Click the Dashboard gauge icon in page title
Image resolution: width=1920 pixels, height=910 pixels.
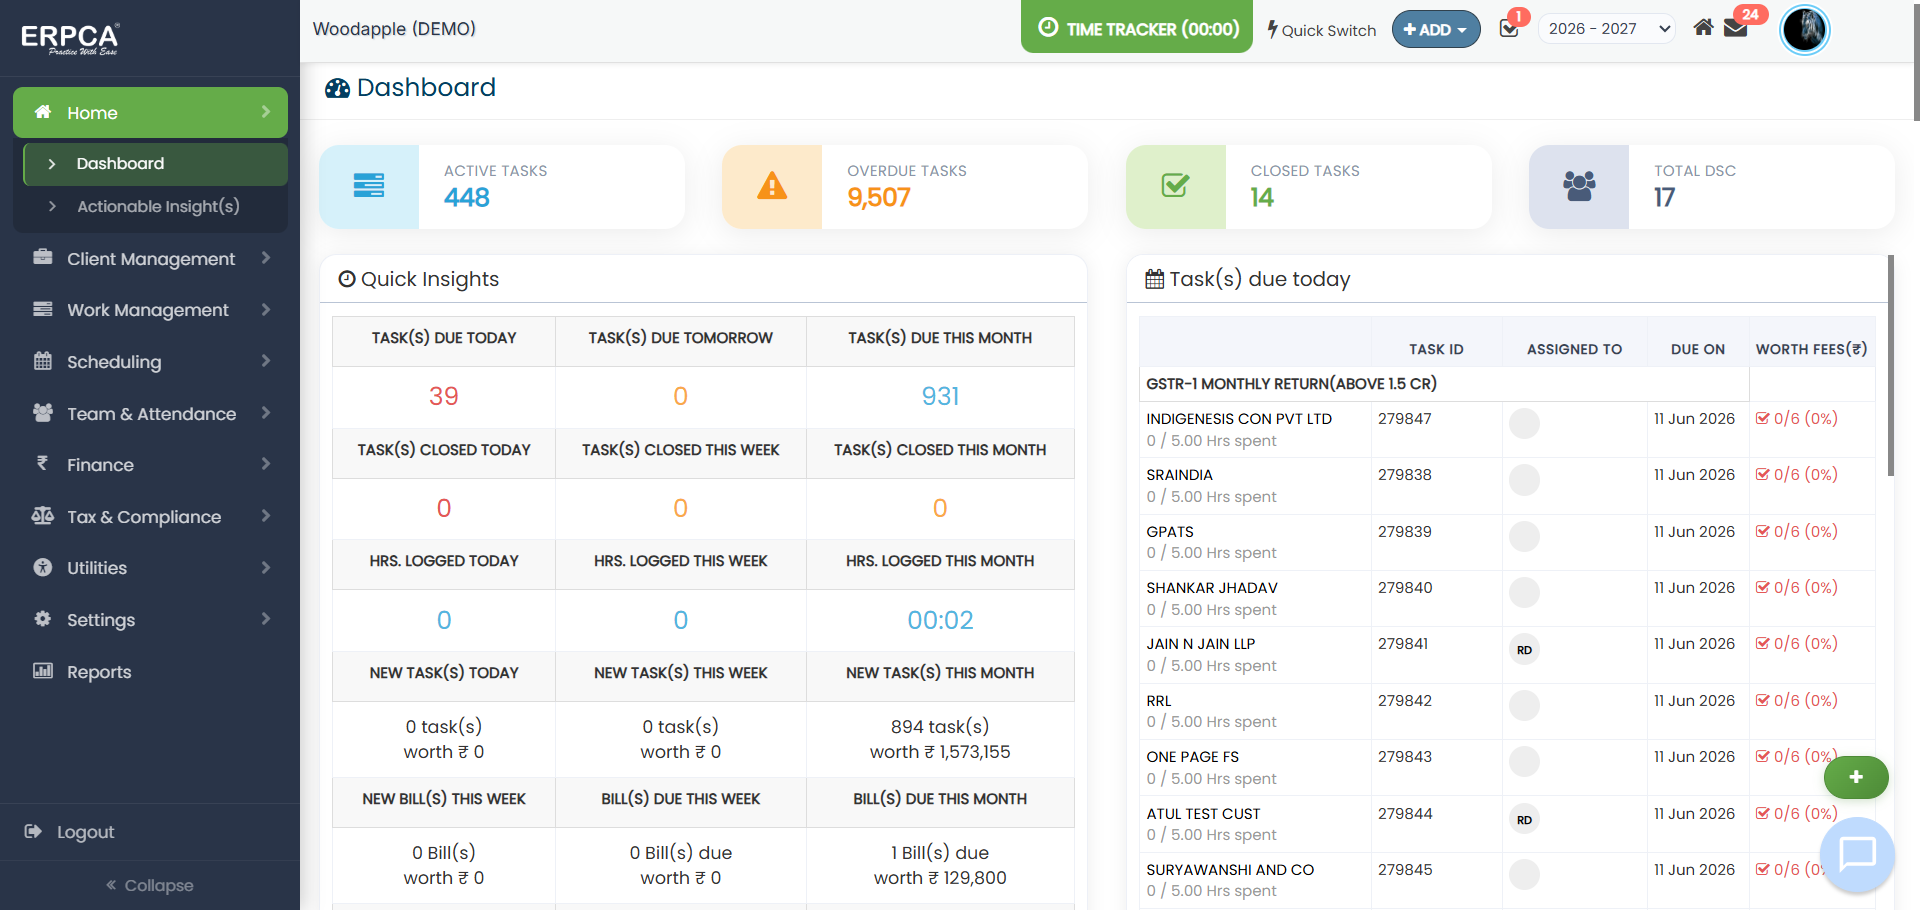(x=338, y=88)
